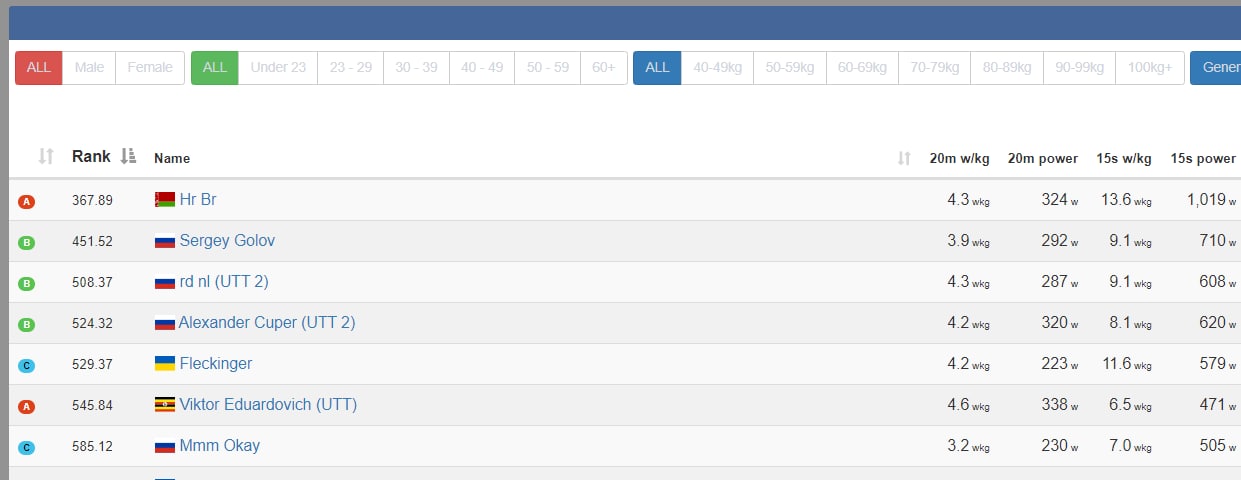Select the red ALL gender filter

click(x=39, y=68)
